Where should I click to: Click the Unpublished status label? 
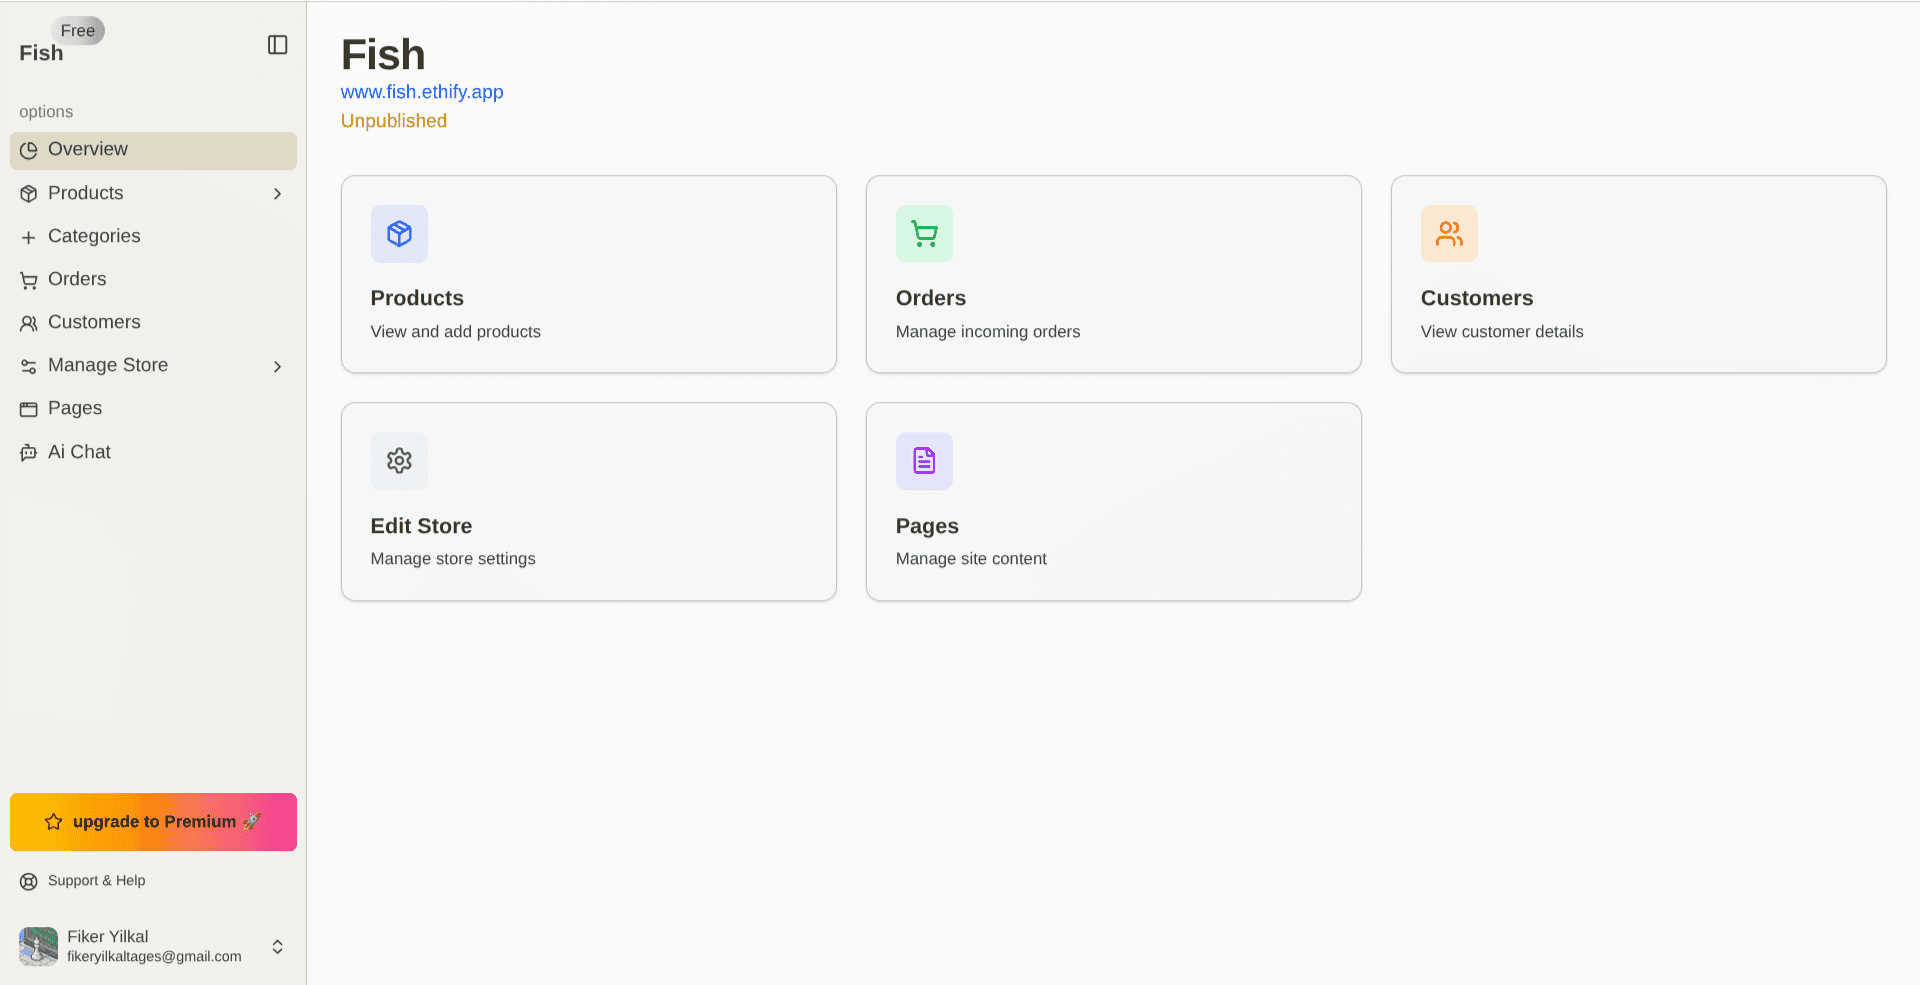[393, 120]
